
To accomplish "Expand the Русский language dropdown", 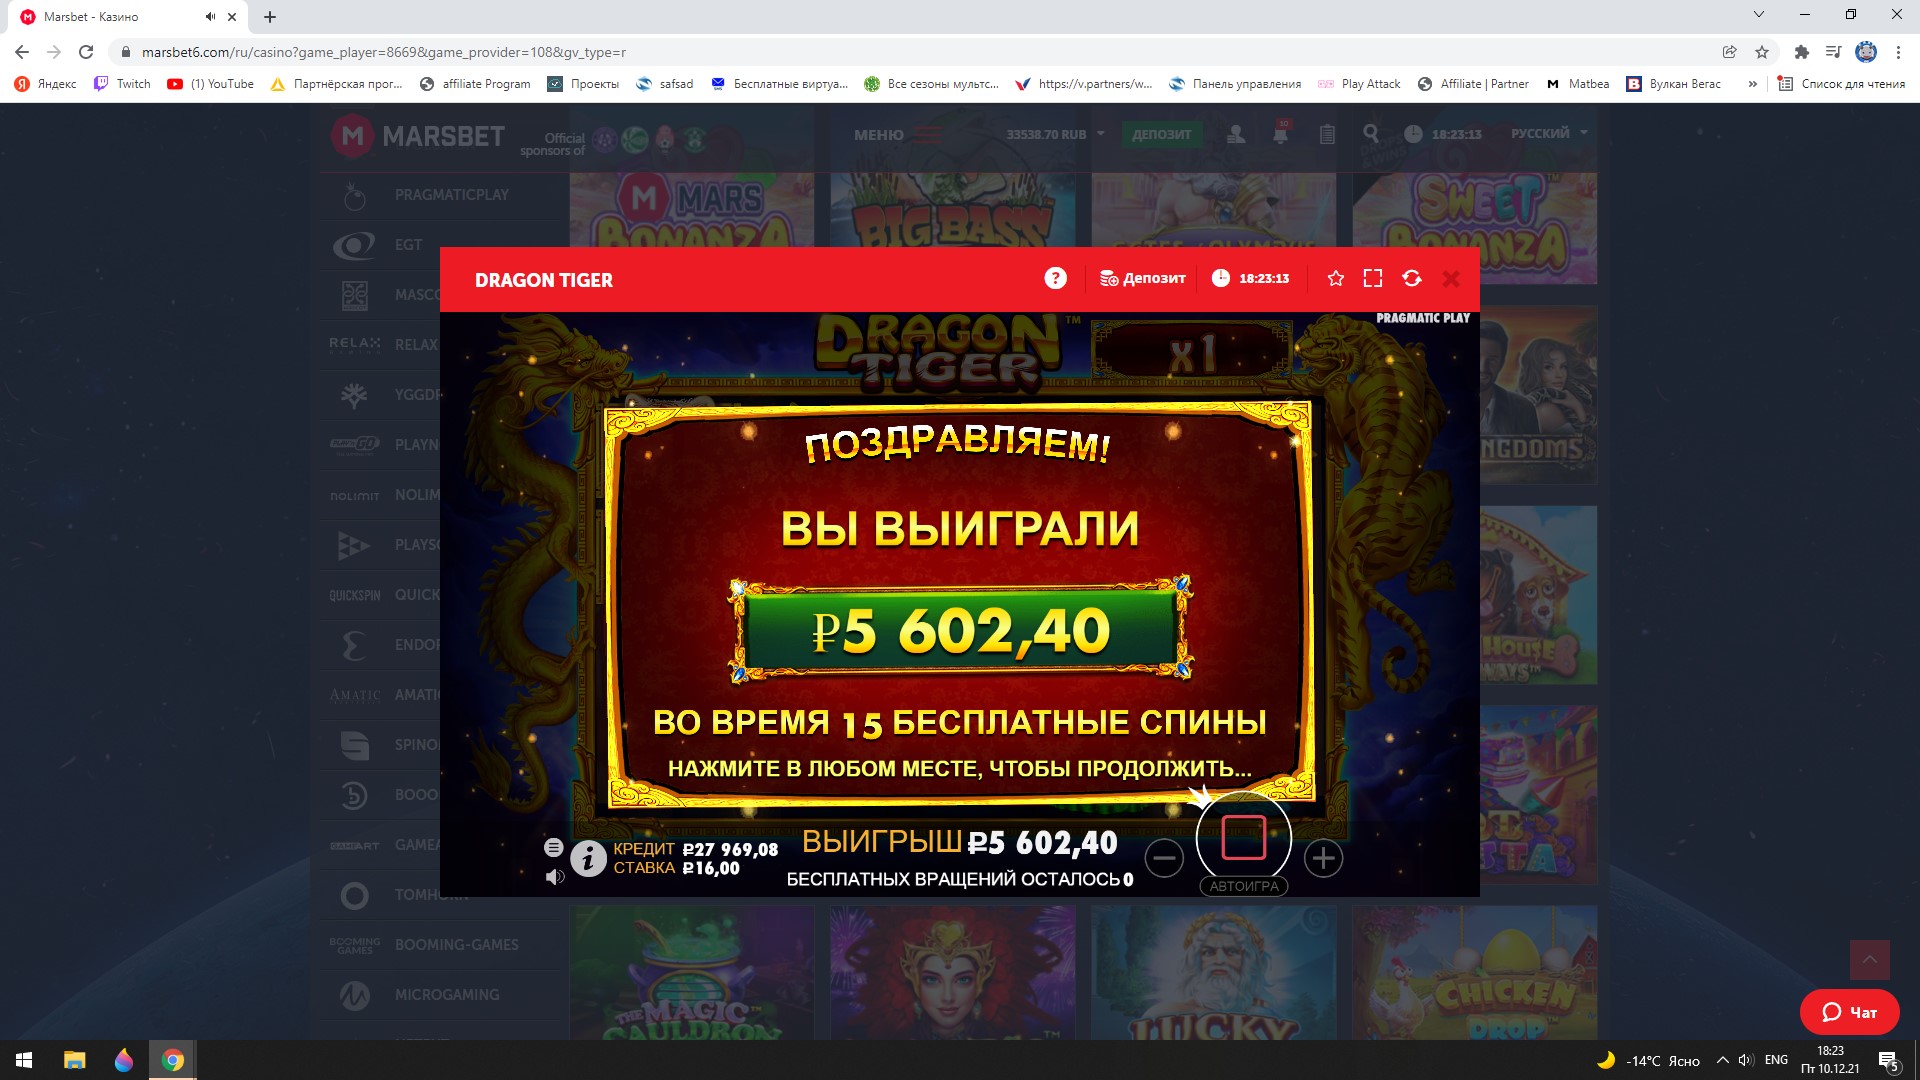I will click(x=1549, y=133).
